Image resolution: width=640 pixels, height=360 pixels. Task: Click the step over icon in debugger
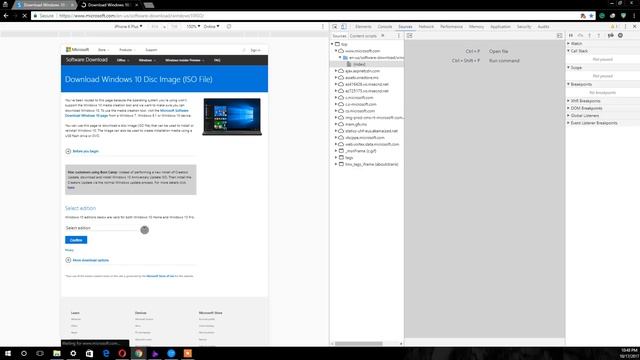[x=580, y=36]
